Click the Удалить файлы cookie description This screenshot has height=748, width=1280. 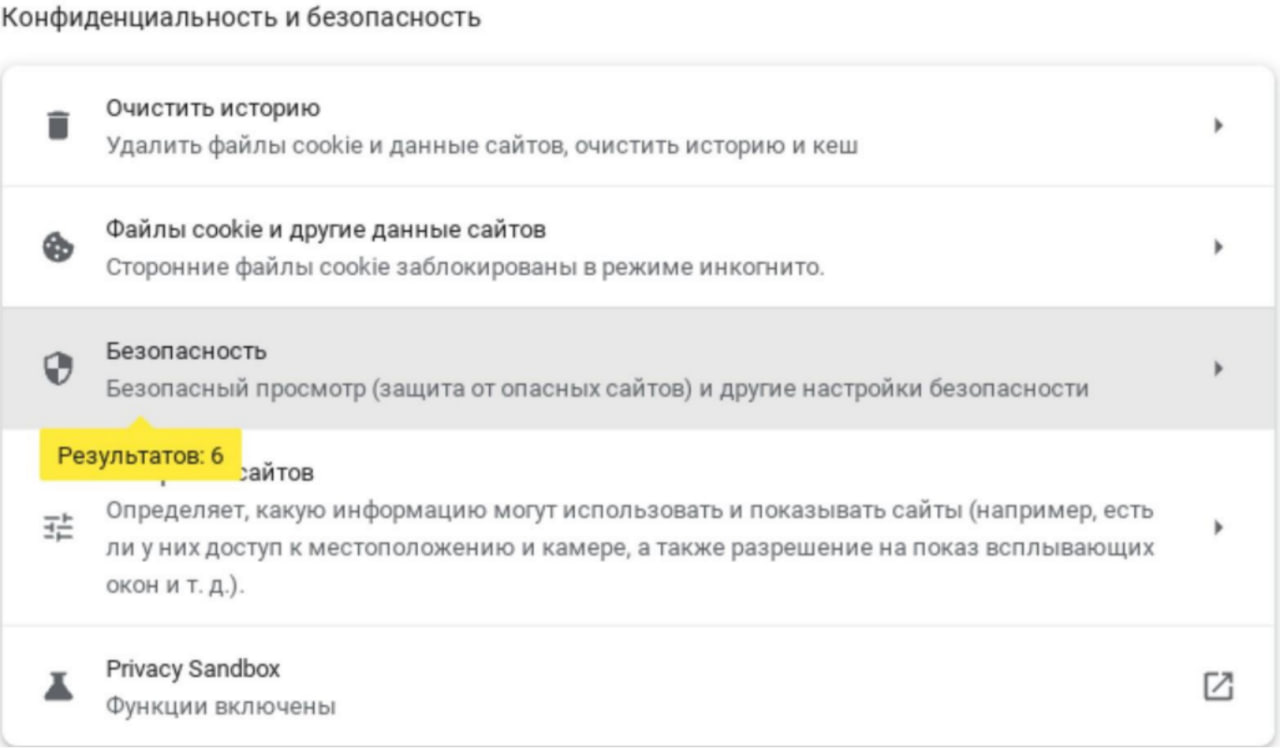(482, 146)
